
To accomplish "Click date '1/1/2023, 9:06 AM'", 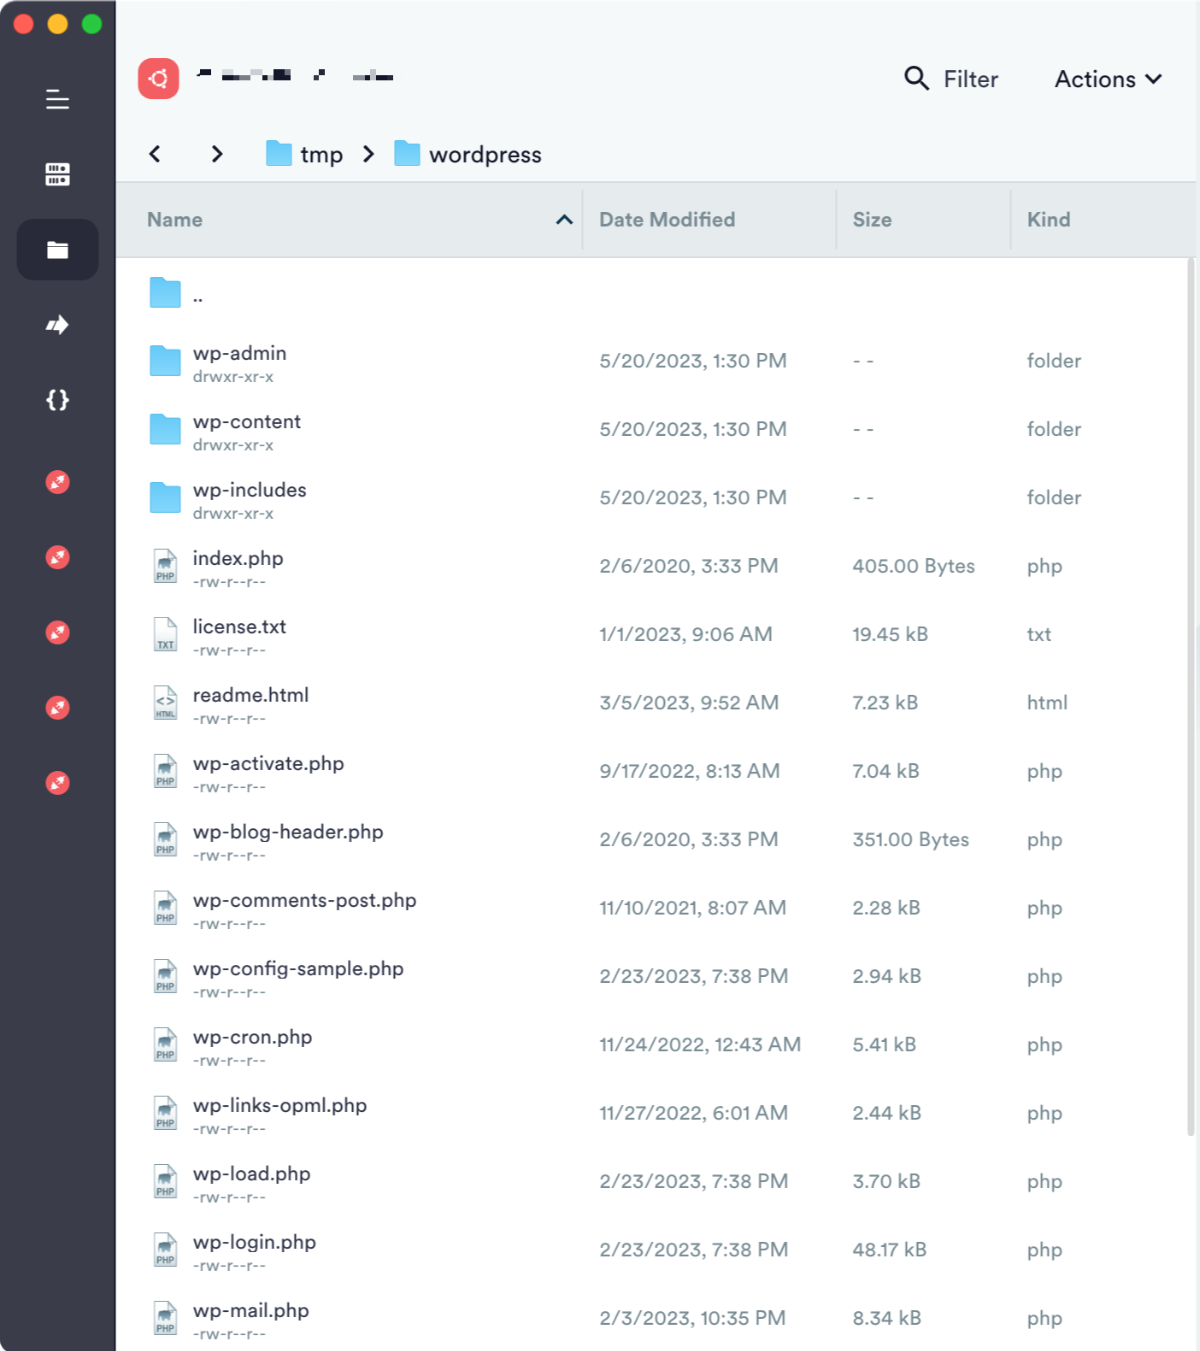I will 686,634.
